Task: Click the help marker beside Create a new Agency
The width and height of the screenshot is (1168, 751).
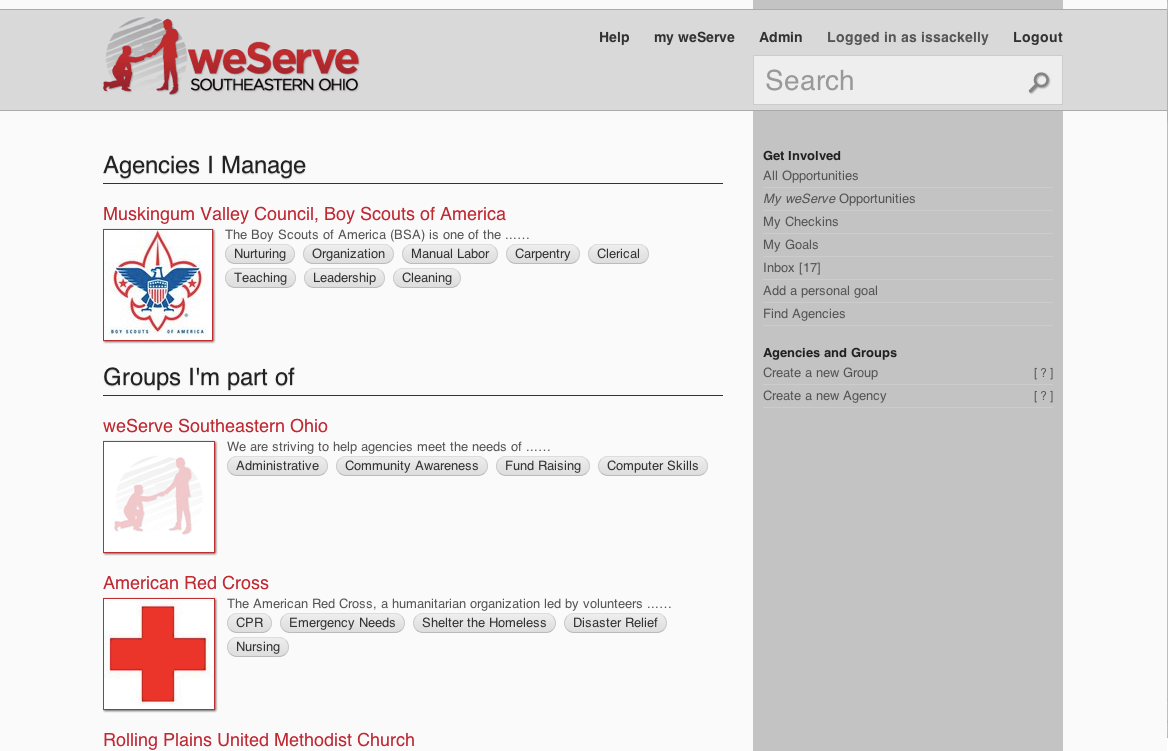Action: click(1043, 396)
